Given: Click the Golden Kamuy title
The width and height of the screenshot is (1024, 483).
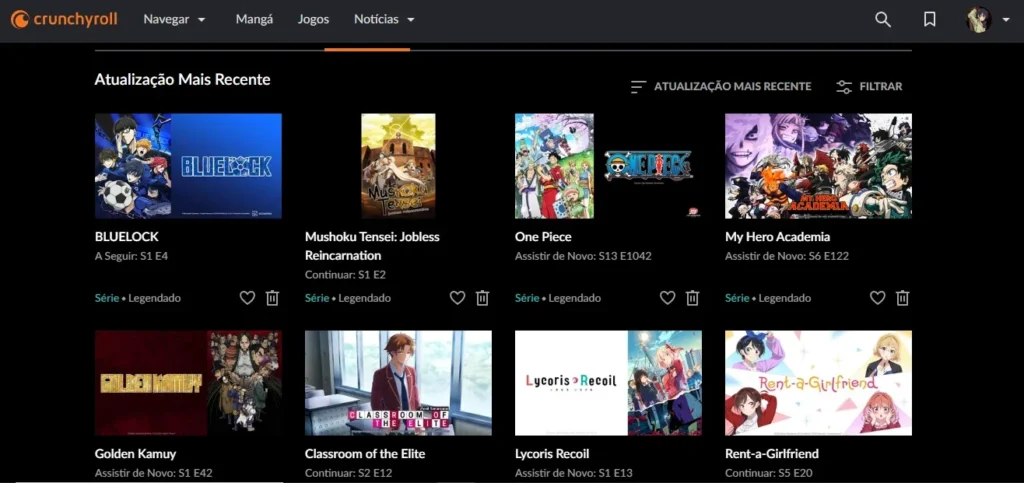Looking at the screenshot, I should point(135,453).
